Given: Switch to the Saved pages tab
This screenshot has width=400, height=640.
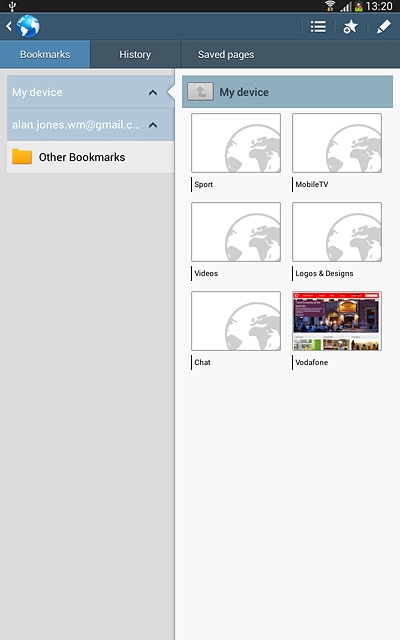Looking at the screenshot, I should (226, 54).
